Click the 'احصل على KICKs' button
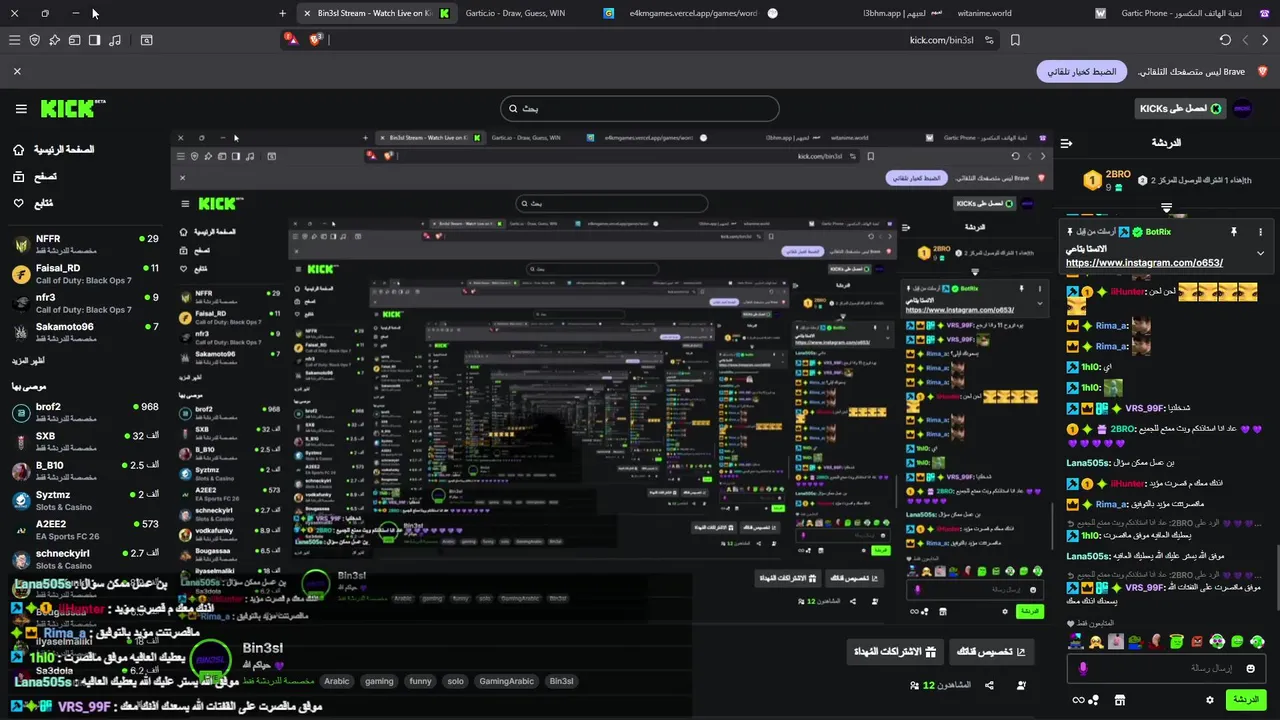This screenshot has height=720, width=1280. pyautogui.click(x=1181, y=108)
